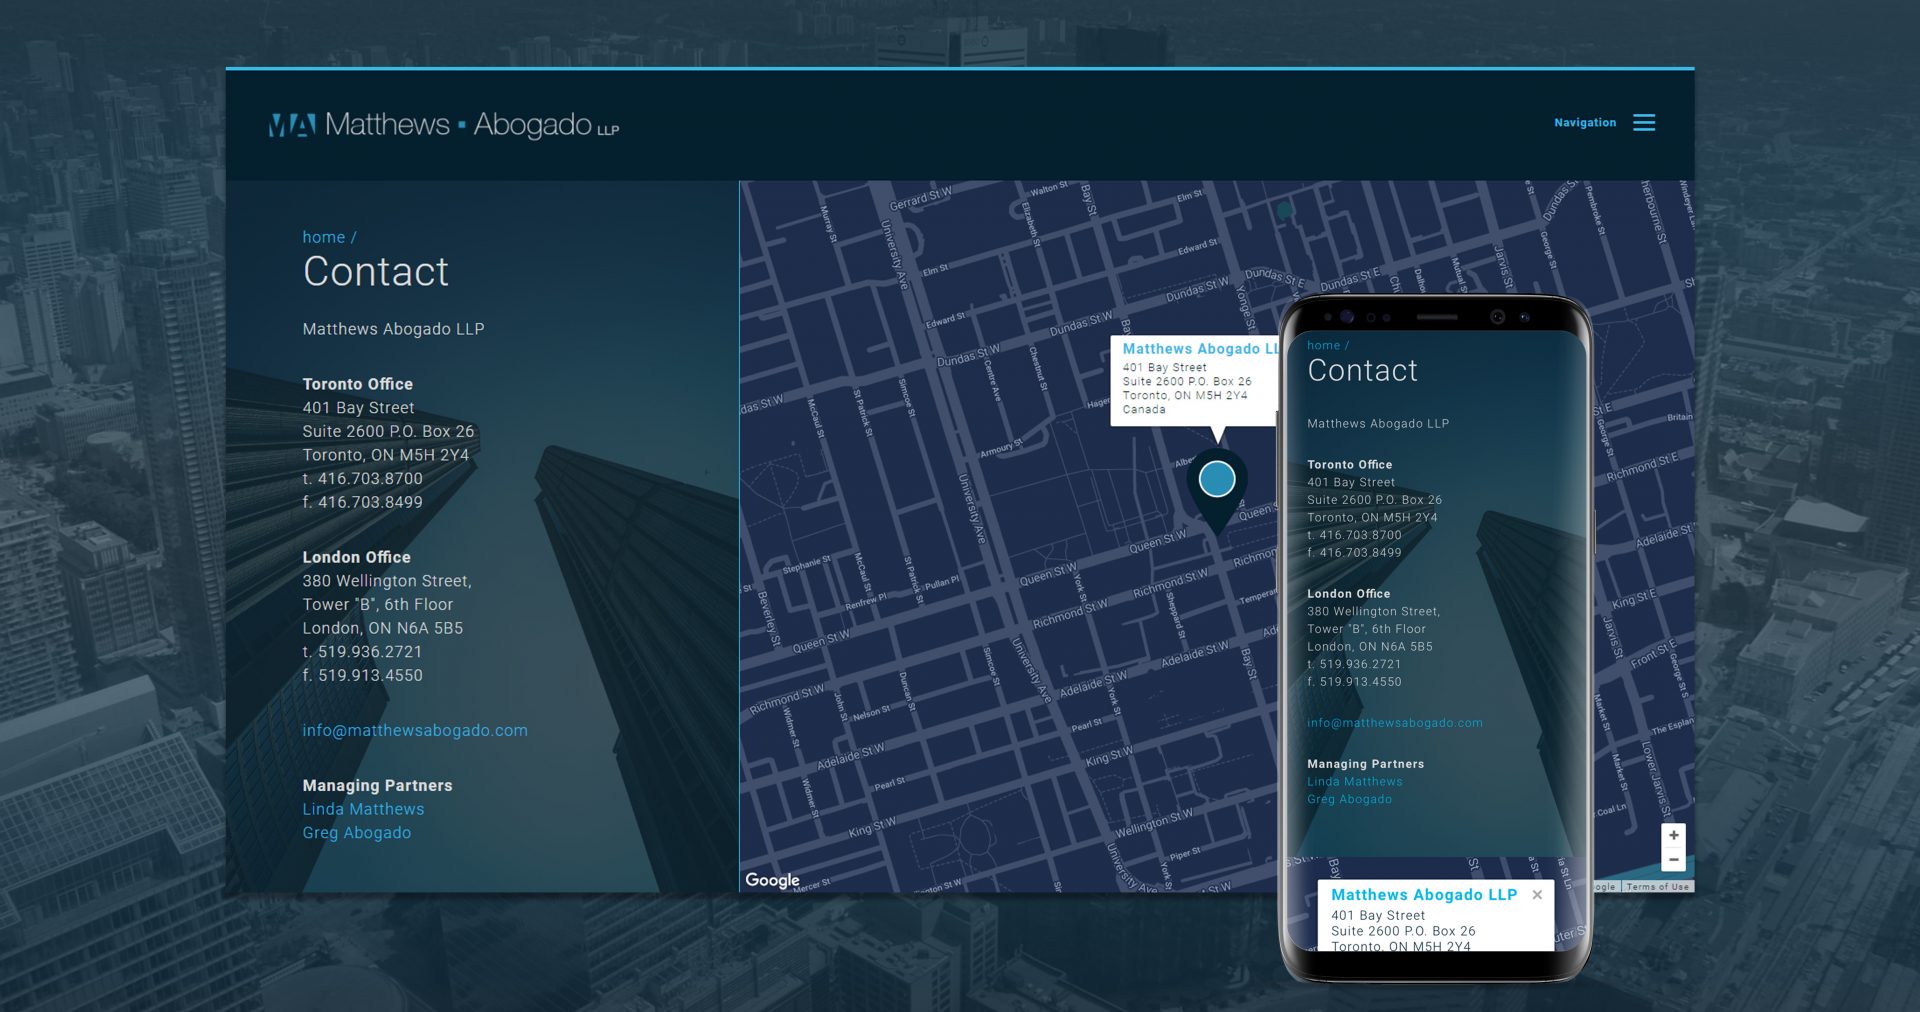
Task: Click the Navigation menu label
Action: tap(1585, 123)
